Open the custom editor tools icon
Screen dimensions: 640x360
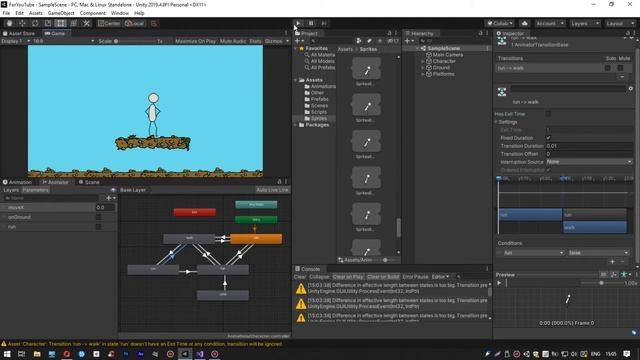(87, 23)
